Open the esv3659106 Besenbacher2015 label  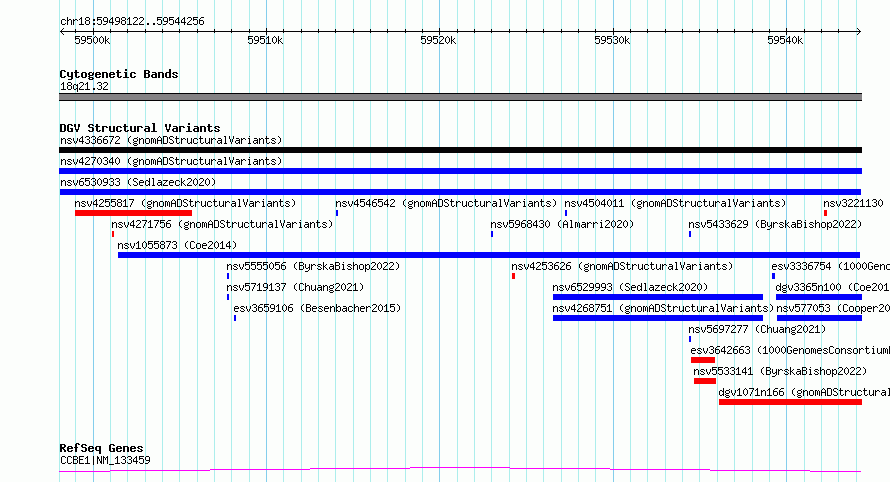(317, 308)
